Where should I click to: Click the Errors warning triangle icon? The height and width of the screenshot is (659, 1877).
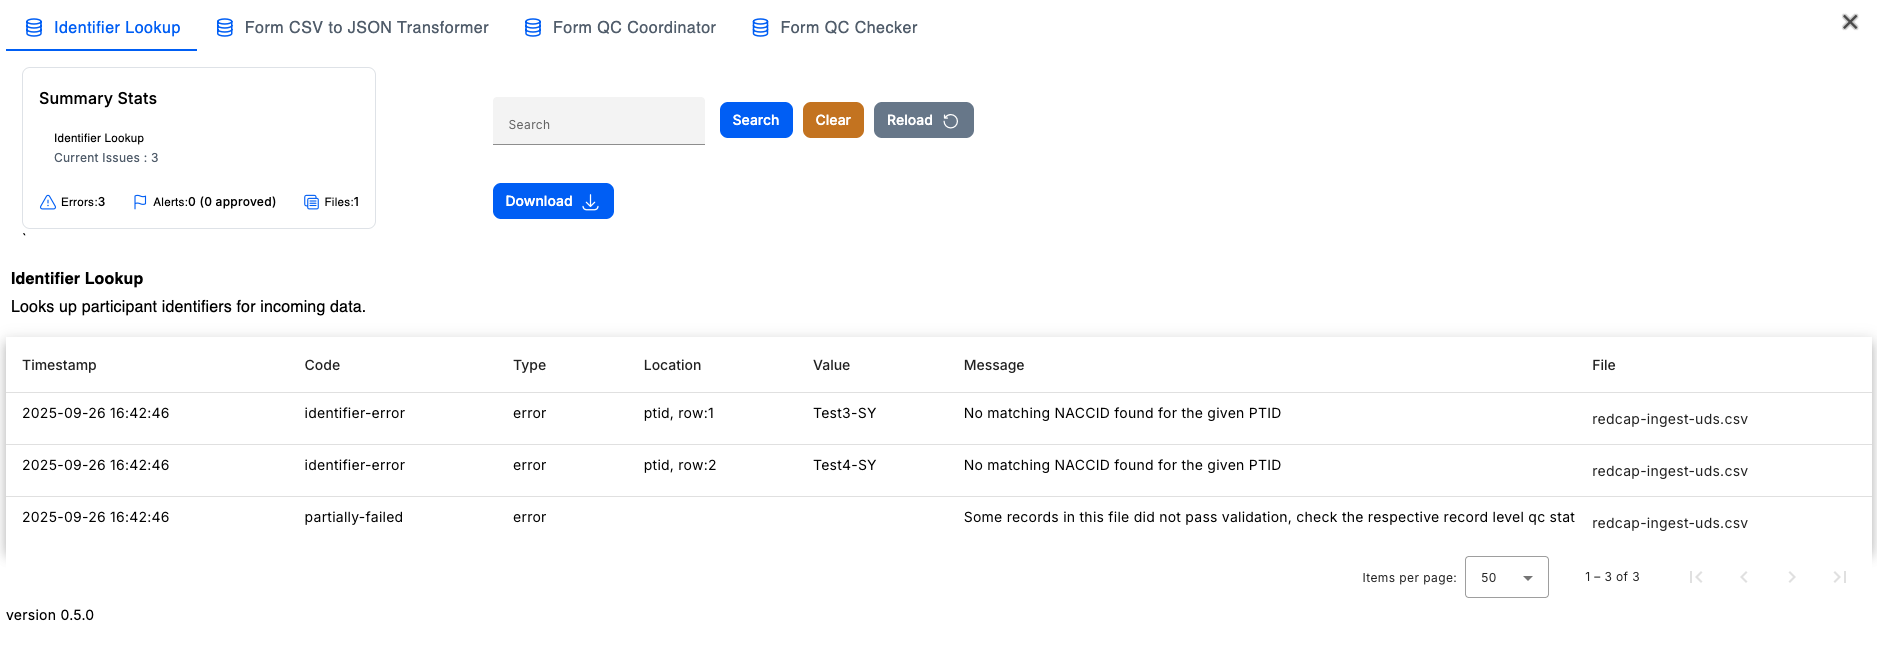click(x=48, y=202)
